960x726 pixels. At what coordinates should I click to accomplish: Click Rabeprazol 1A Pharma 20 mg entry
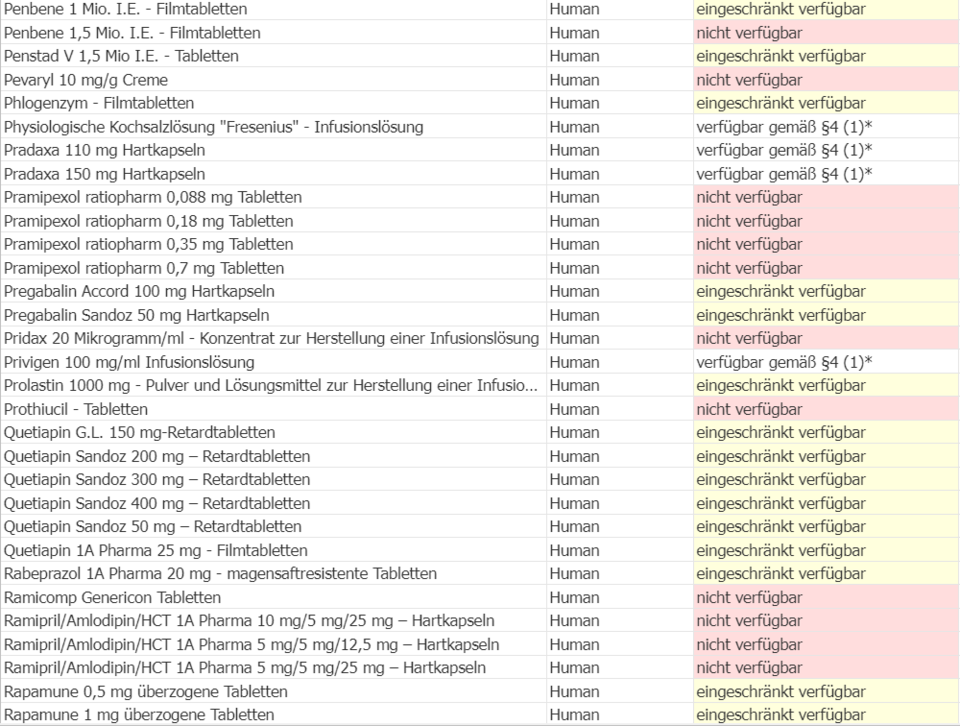click(220, 574)
